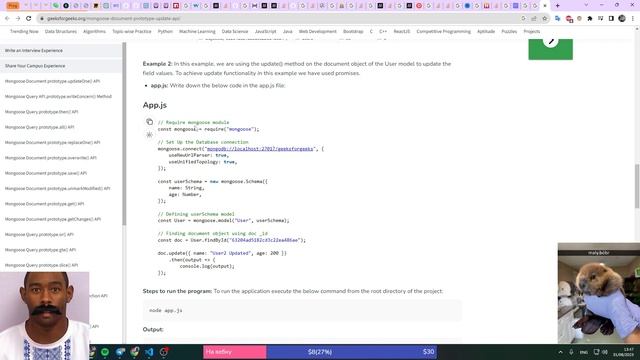Viewport: 640px width, 360px height.
Task: Open the Python menu
Action: [x=165, y=31]
